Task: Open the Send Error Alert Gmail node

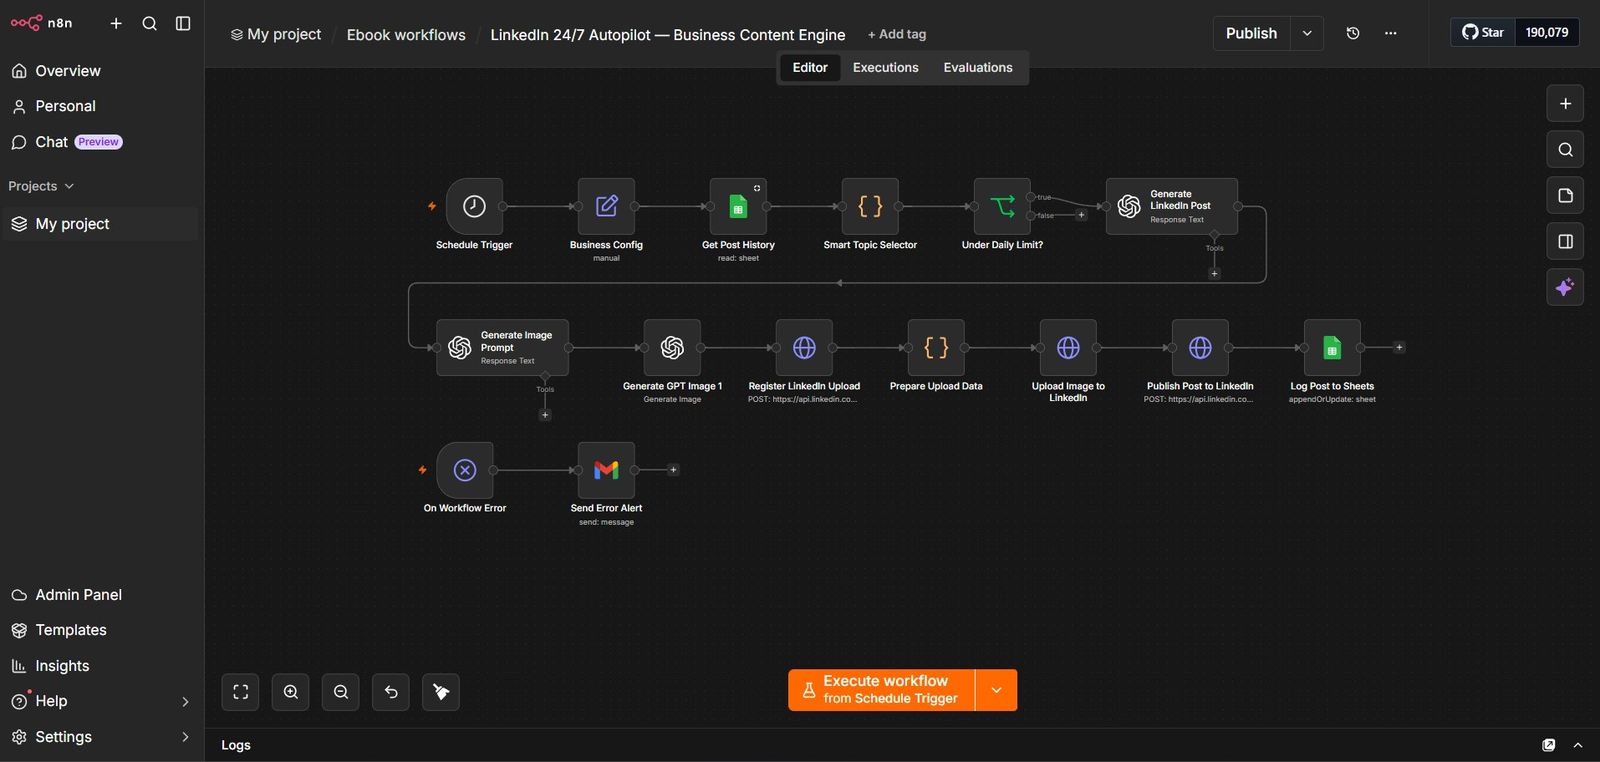Action: point(606,470)
